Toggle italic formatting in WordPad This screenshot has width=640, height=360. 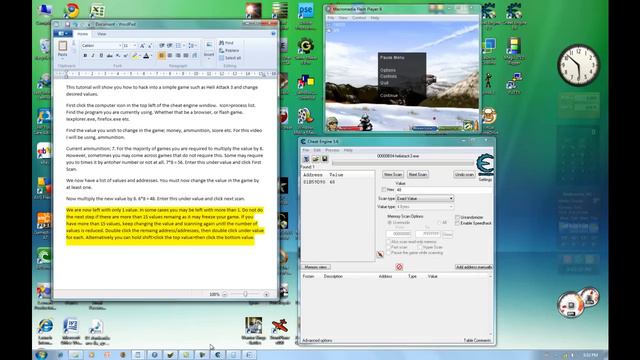(x=93, y=56)
